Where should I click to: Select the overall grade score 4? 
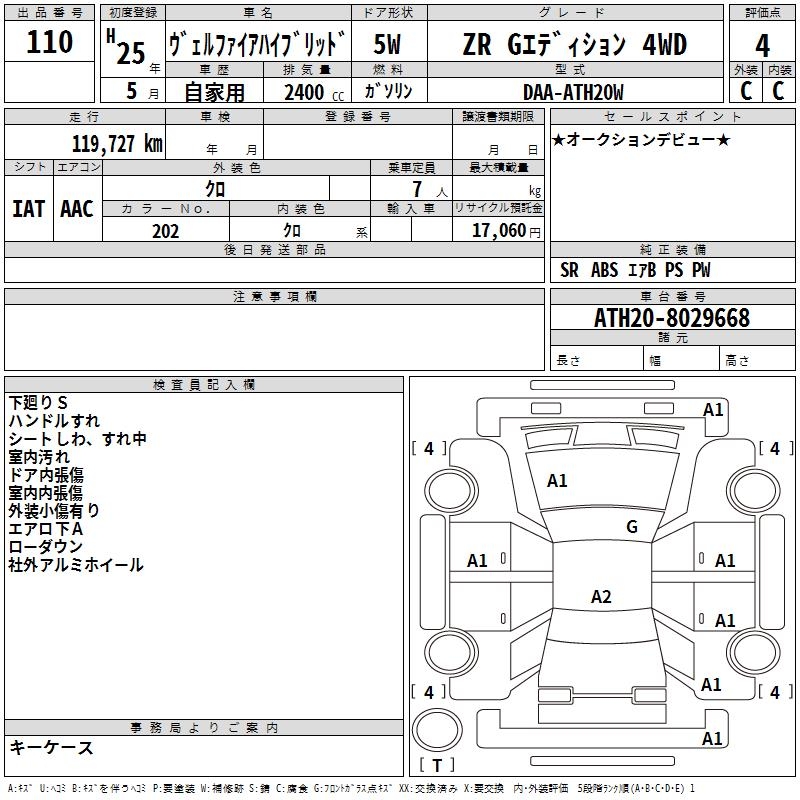coord(763,44)
